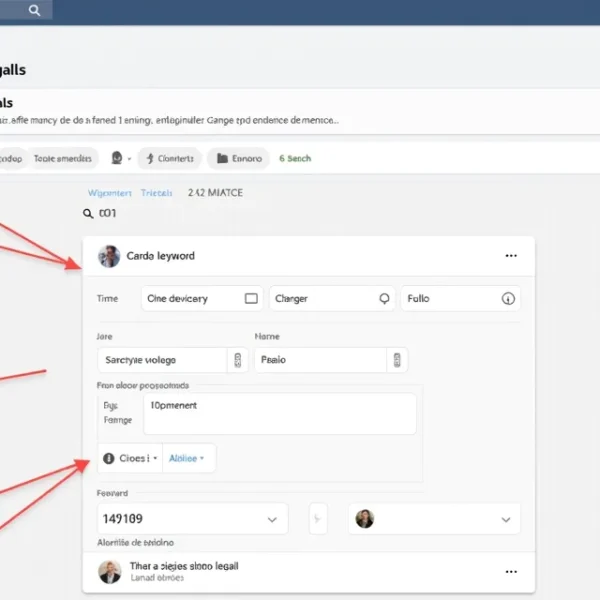
Task: Expand the avatar assignee dropdown
Action: (x=506, y=519)
